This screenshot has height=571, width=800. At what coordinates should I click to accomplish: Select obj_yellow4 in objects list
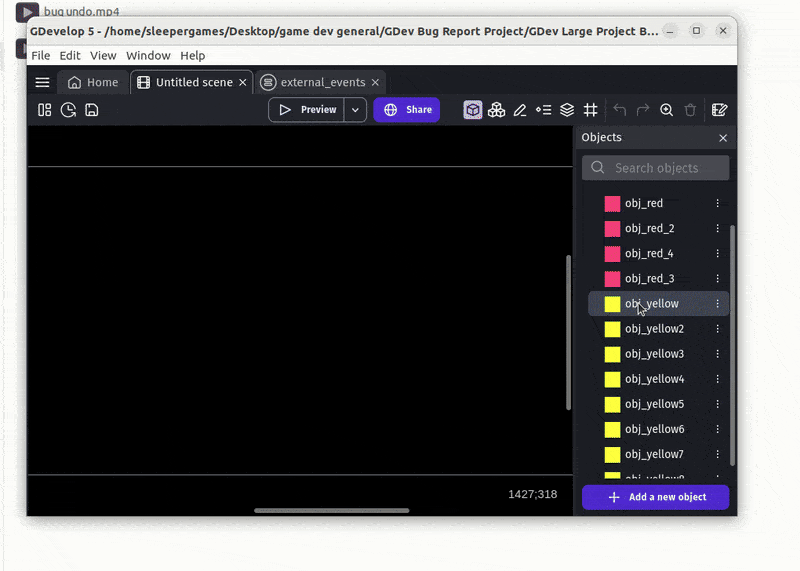(659, 379)
